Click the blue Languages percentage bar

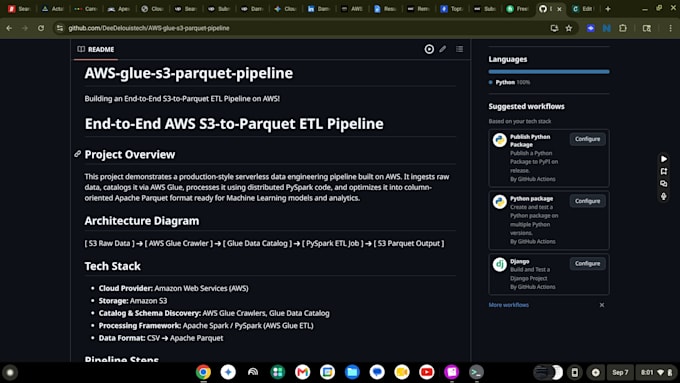[549, 72]
